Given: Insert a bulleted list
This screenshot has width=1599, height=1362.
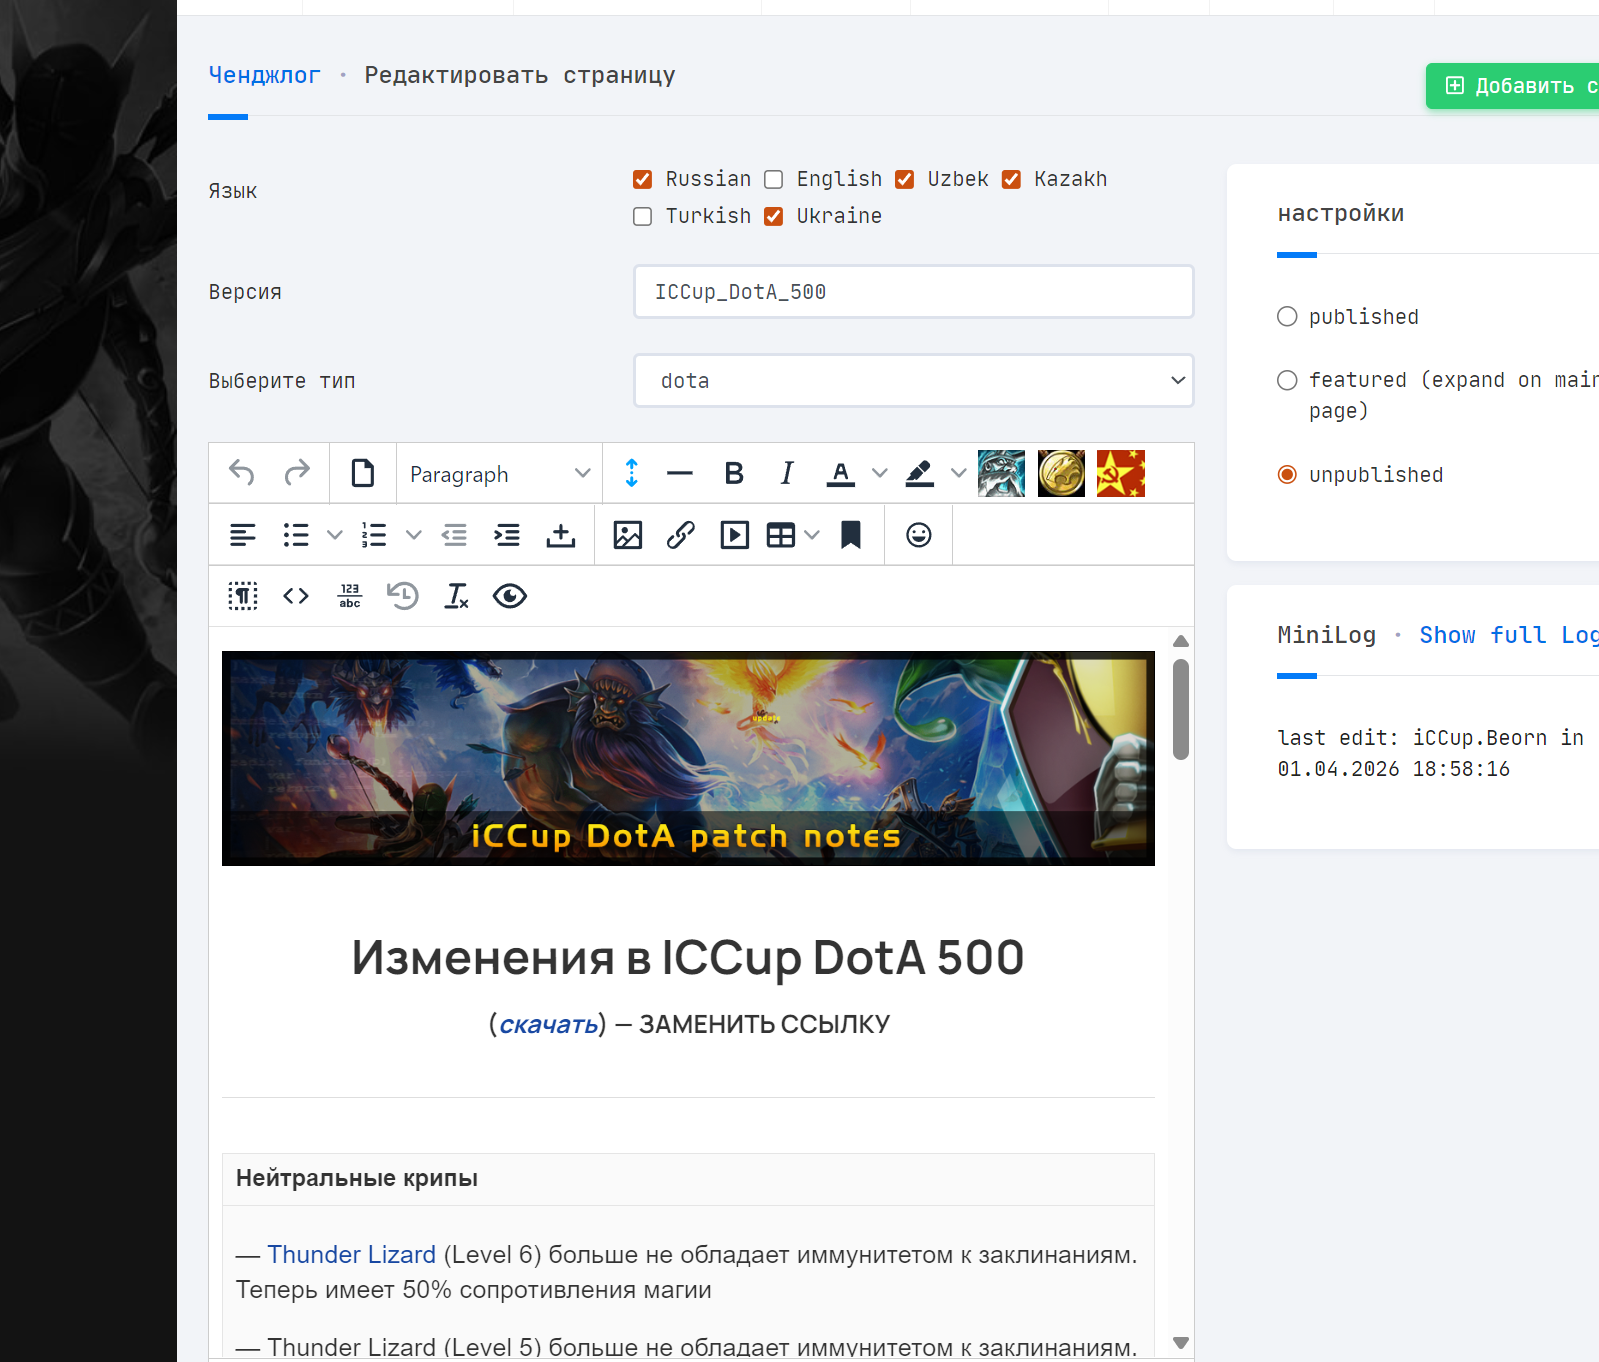Looking at the screenshot, I should coord(296,535).
